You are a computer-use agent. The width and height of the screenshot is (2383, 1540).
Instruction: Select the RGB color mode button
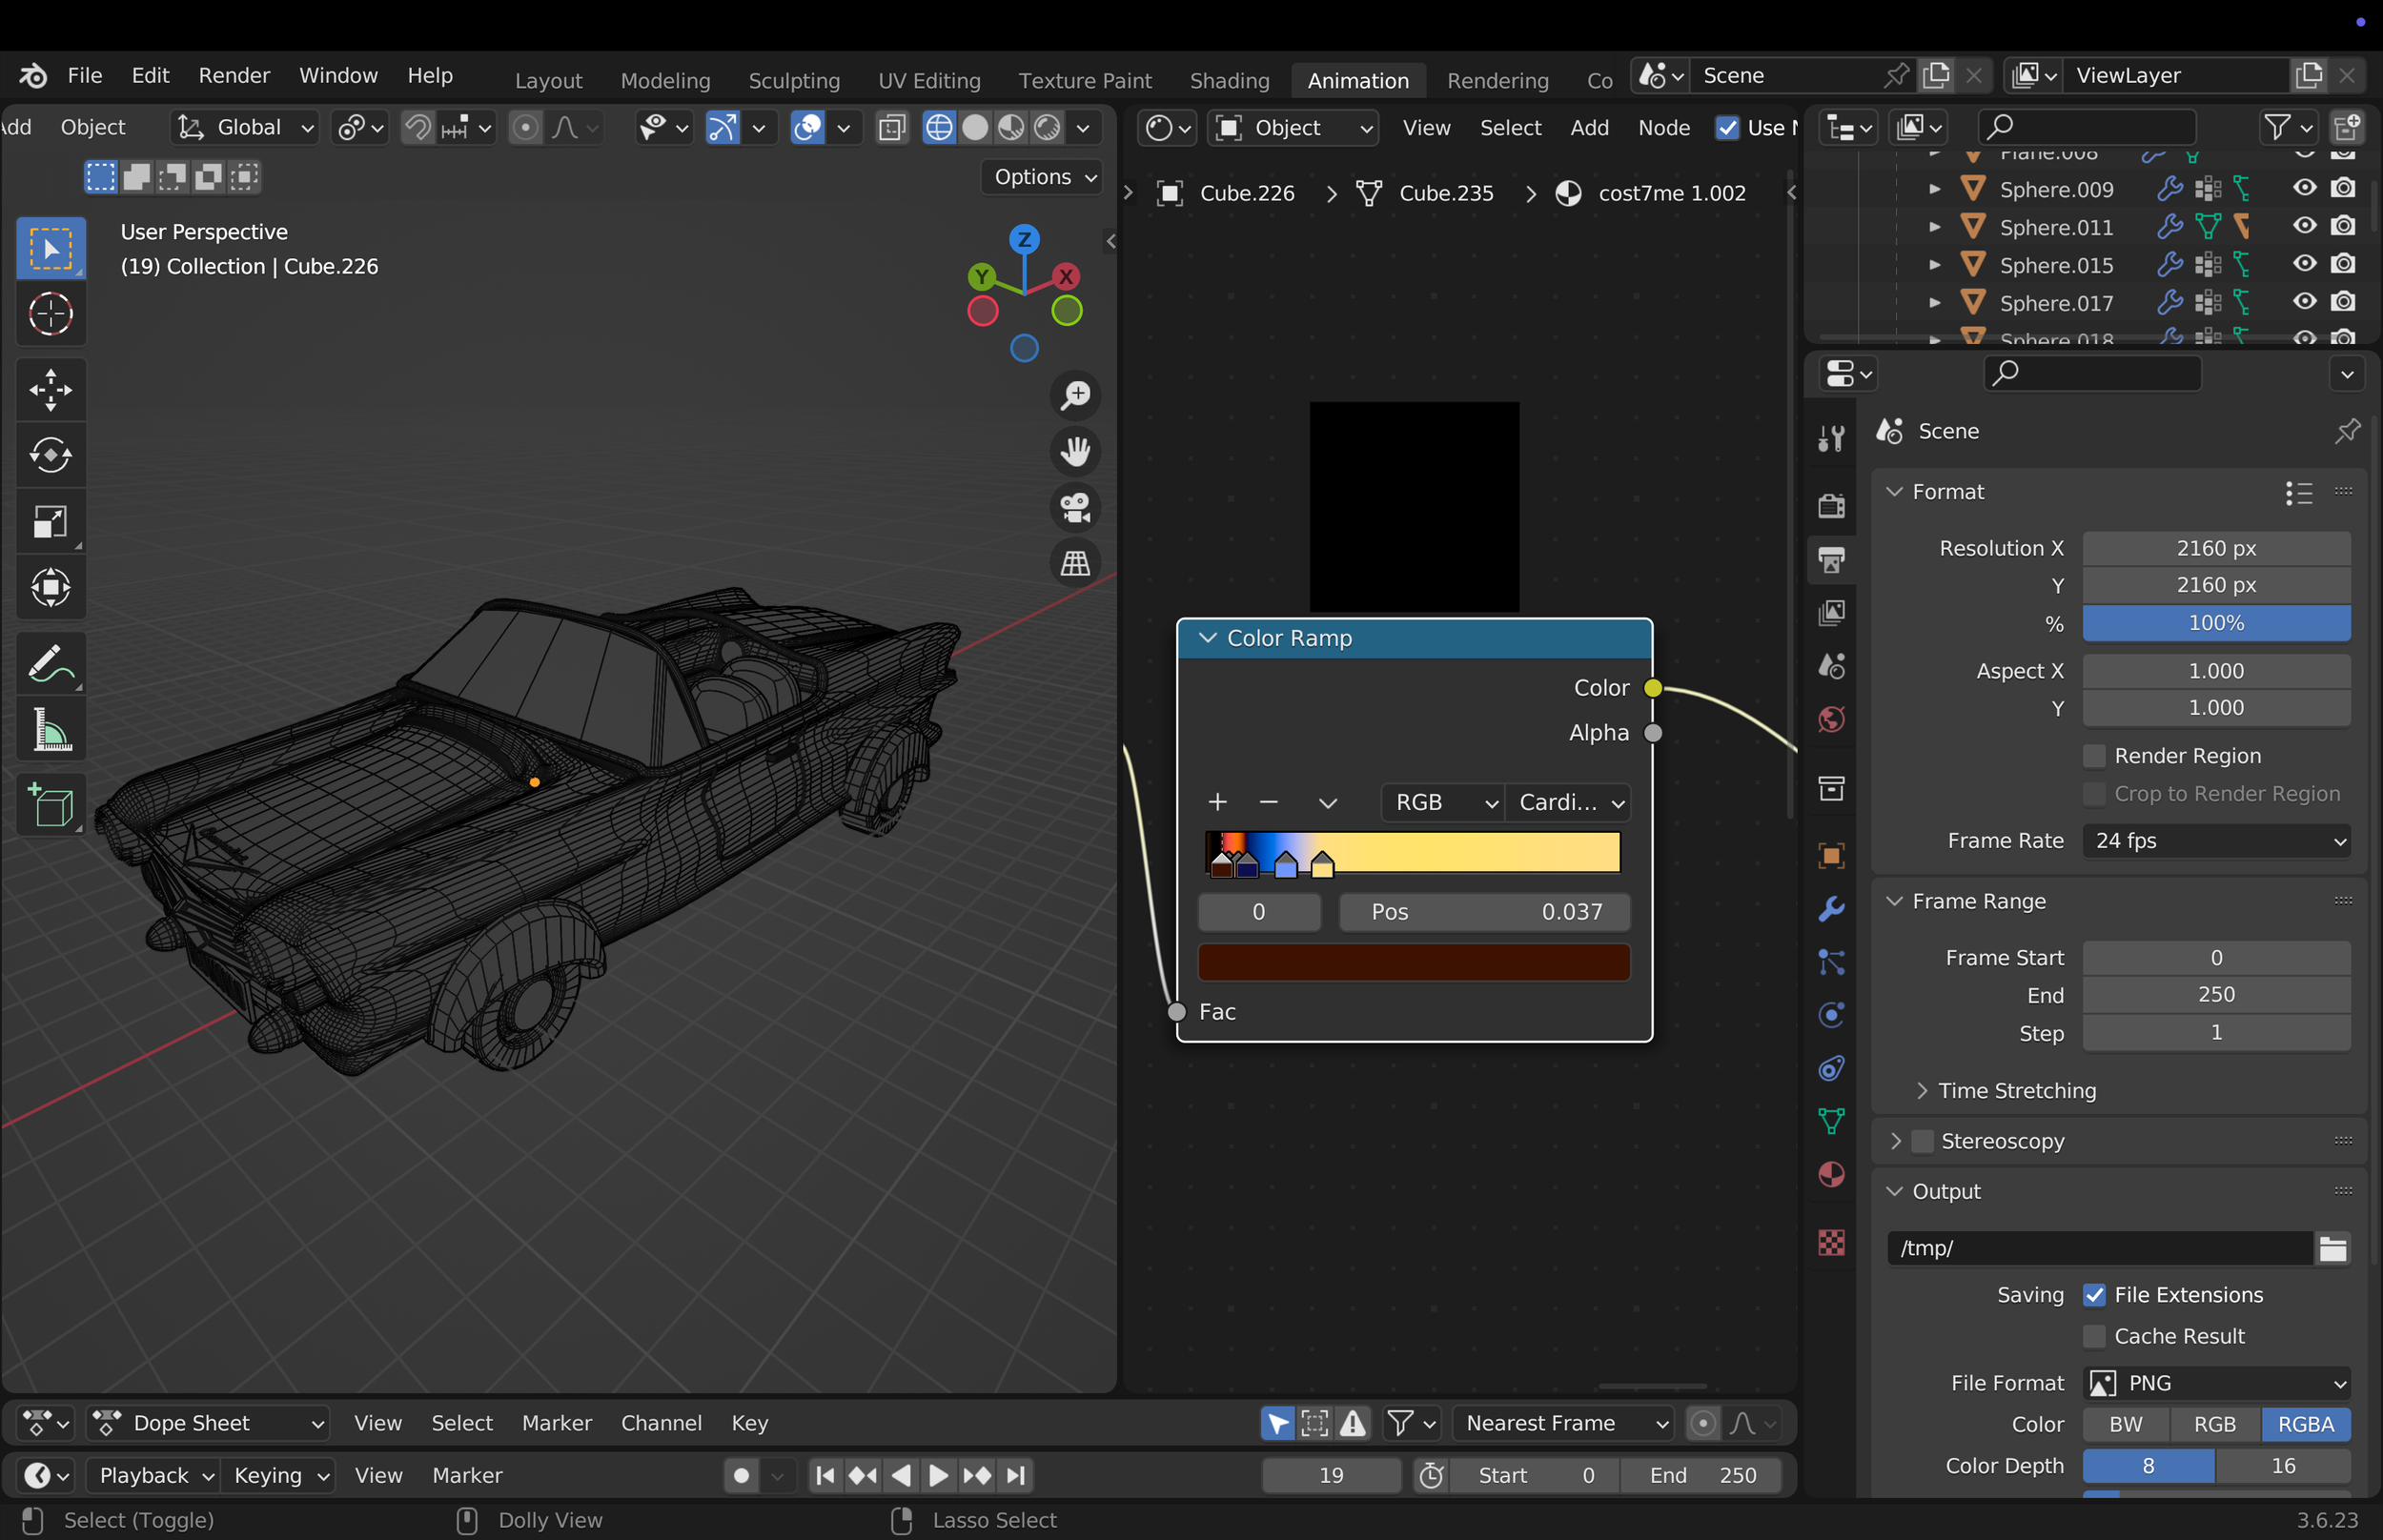point(2214,1424)
